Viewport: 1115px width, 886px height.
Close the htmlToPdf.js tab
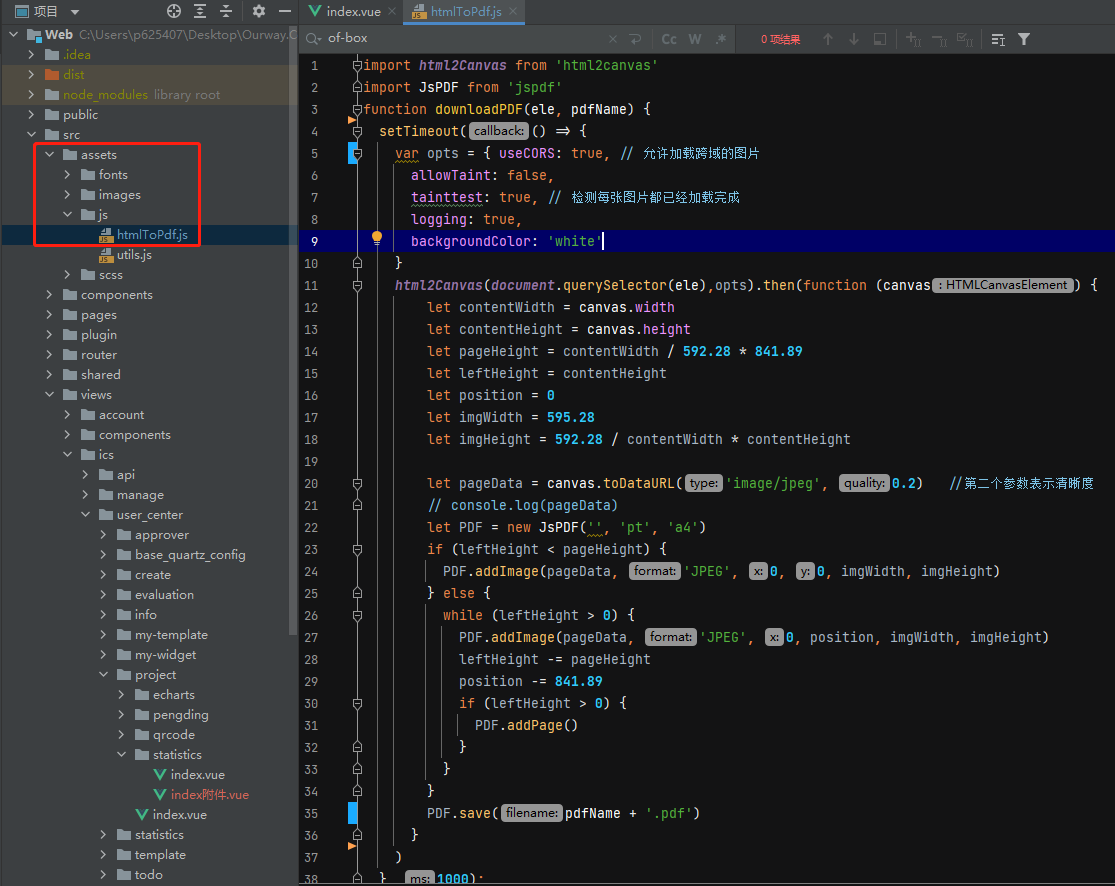pyautogui.click(x=513, y=11)
